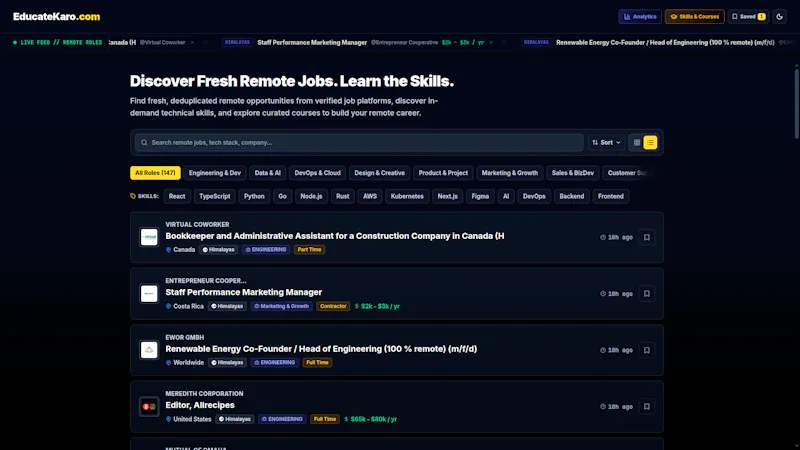Select the AWS skill chip

[x=370, y=196]
